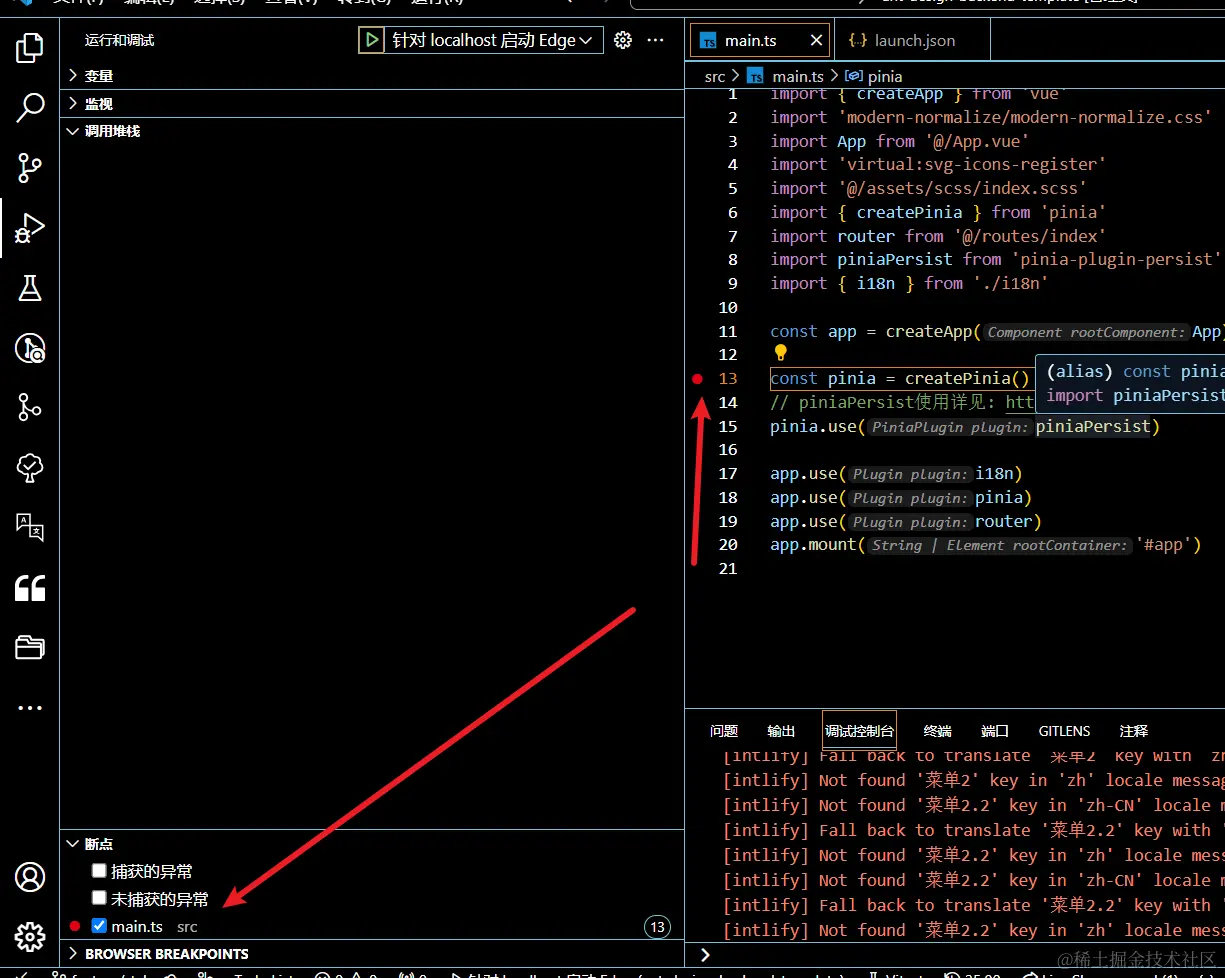
Task: Click the TS file icon on main.ts tab
Action: [709, 41]
